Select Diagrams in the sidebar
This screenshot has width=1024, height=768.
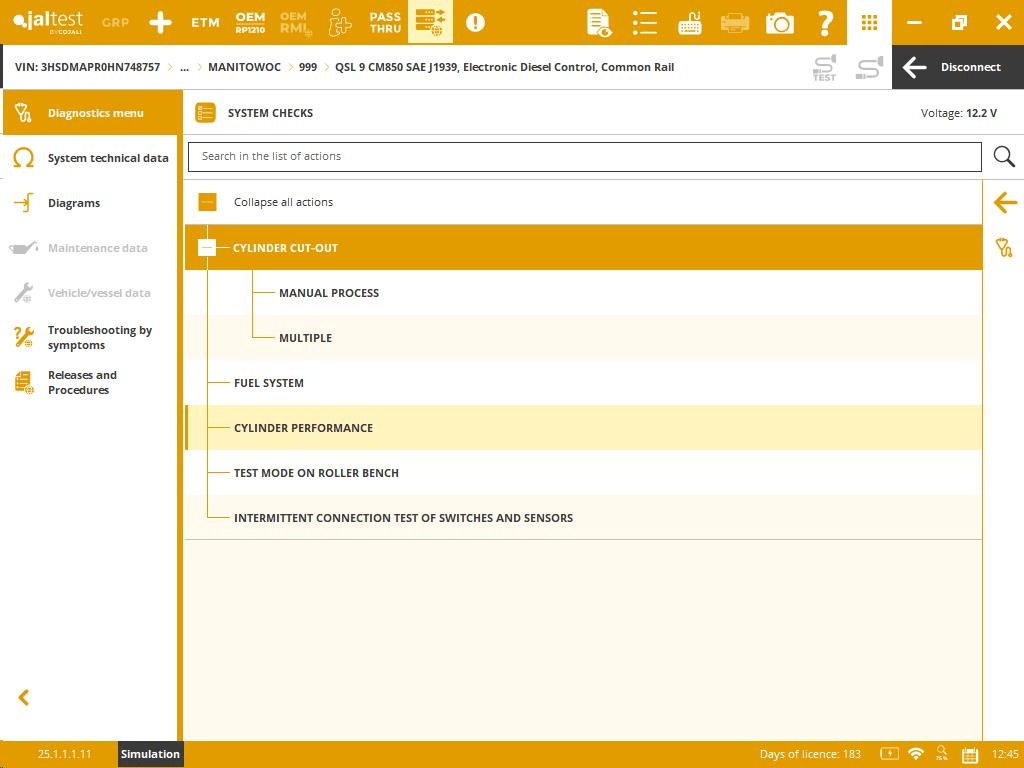(x=74, y=203)
